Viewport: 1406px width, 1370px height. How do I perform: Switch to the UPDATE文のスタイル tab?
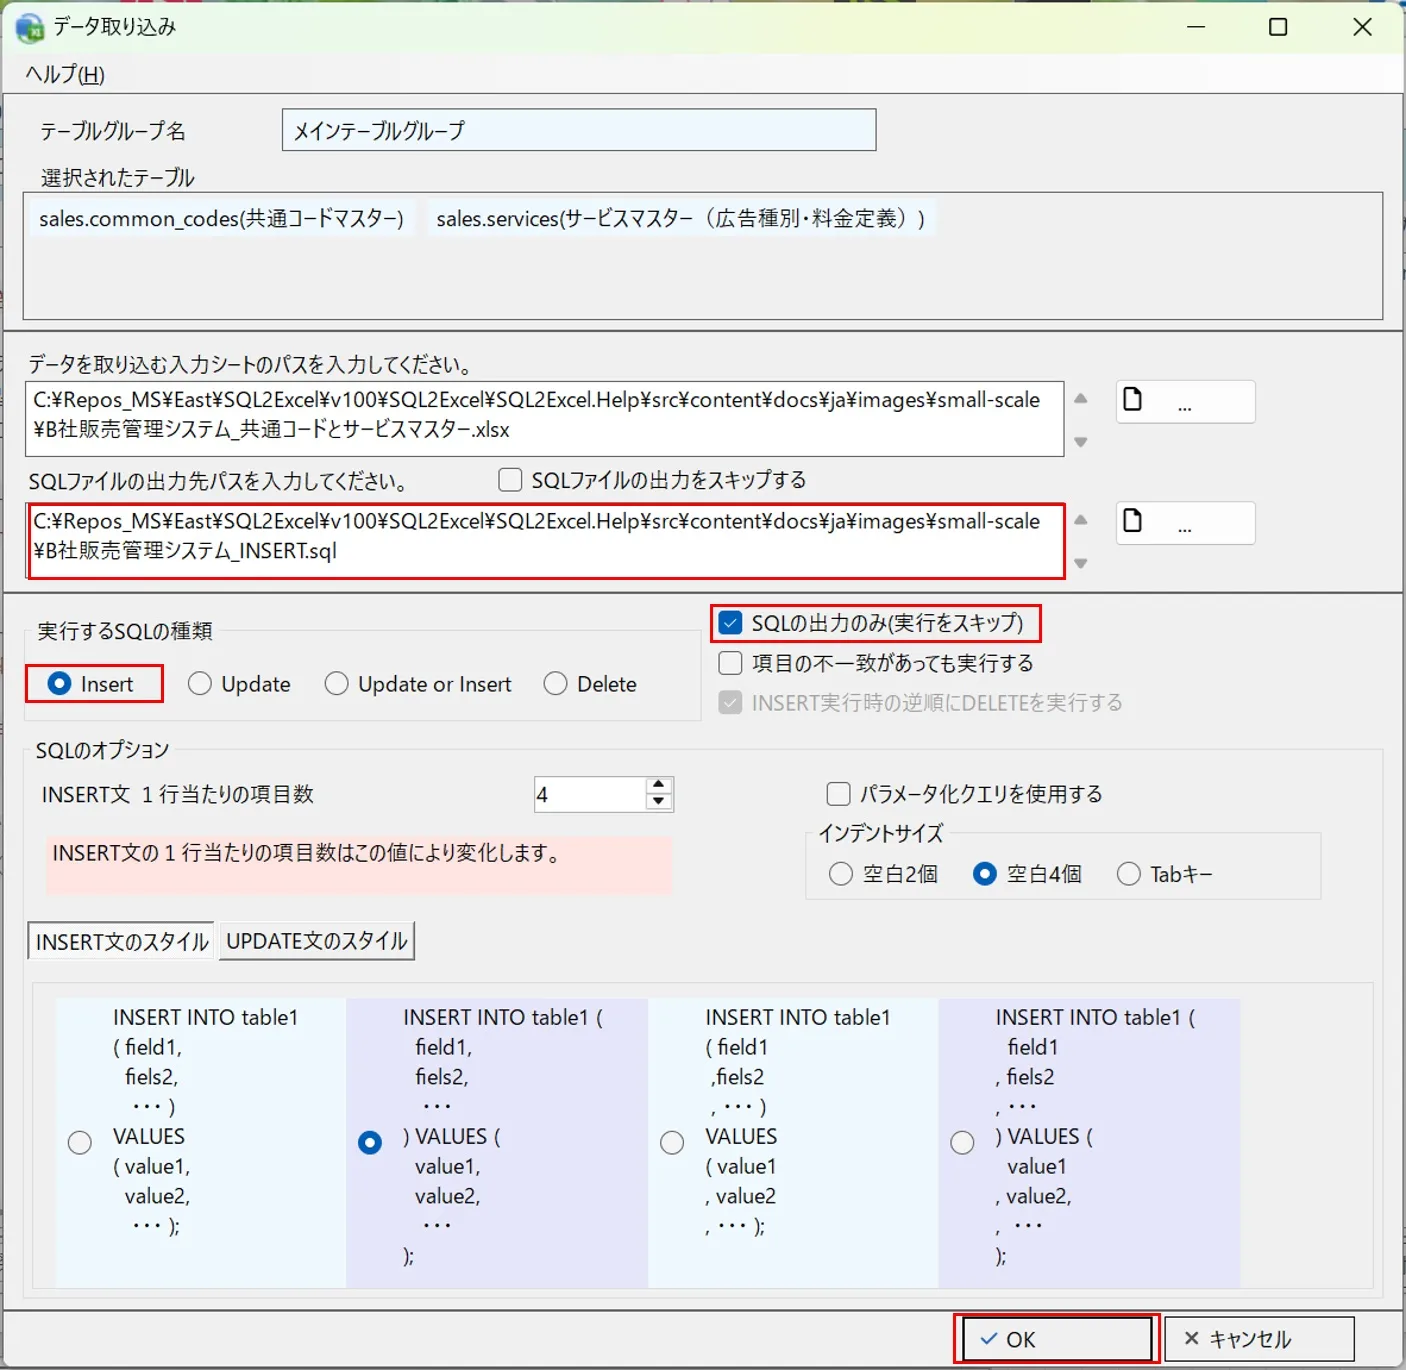pos(316,941)
